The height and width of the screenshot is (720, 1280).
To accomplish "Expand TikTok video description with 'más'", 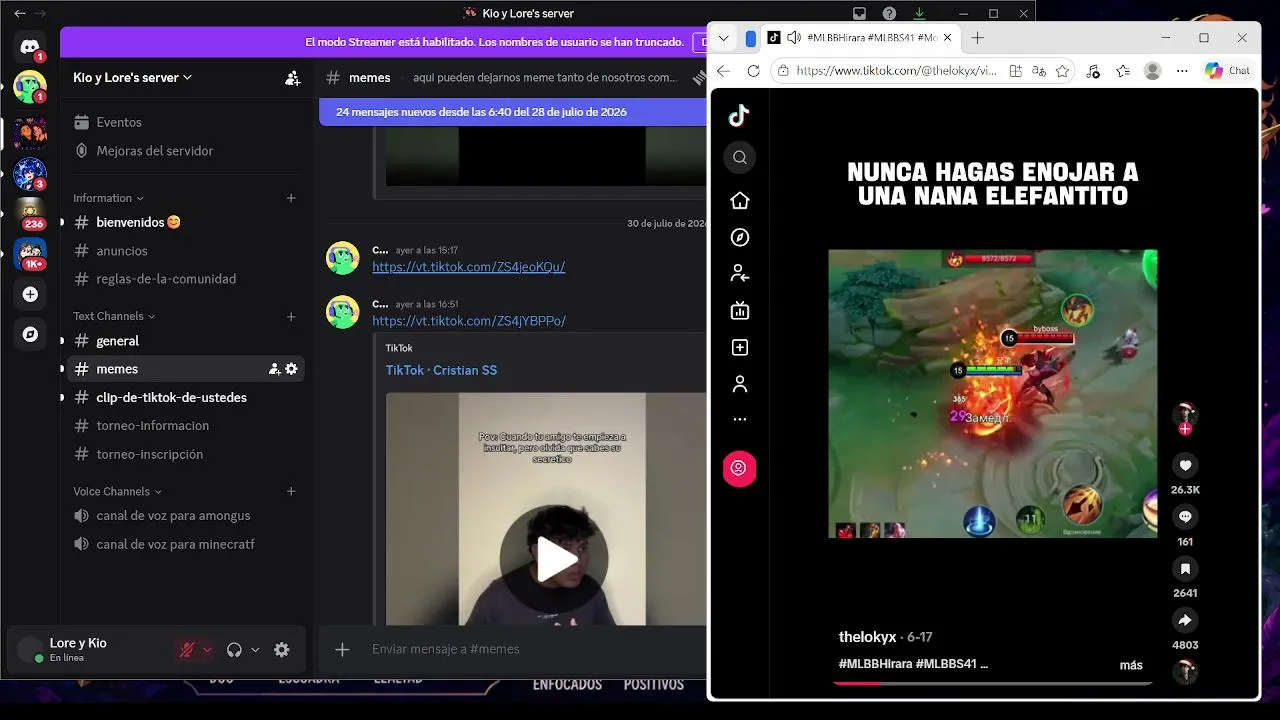I will point(1131,665).
